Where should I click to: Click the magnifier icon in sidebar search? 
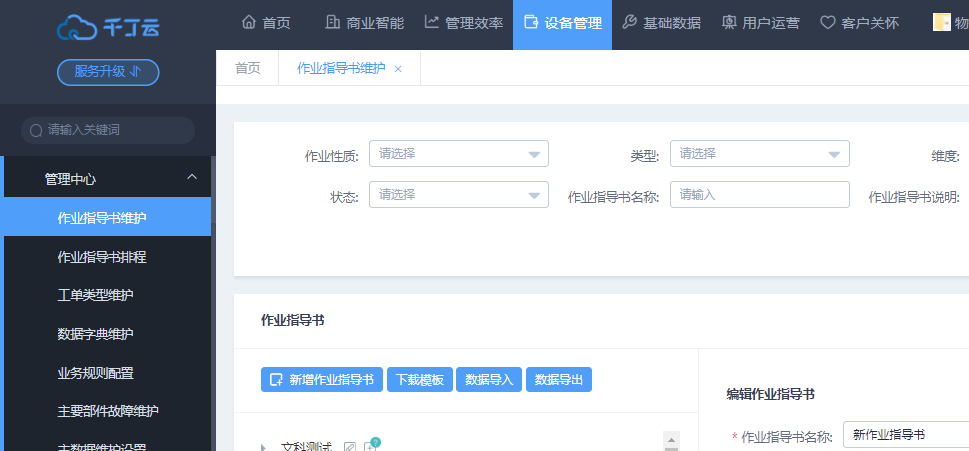(x=36, y=130)
